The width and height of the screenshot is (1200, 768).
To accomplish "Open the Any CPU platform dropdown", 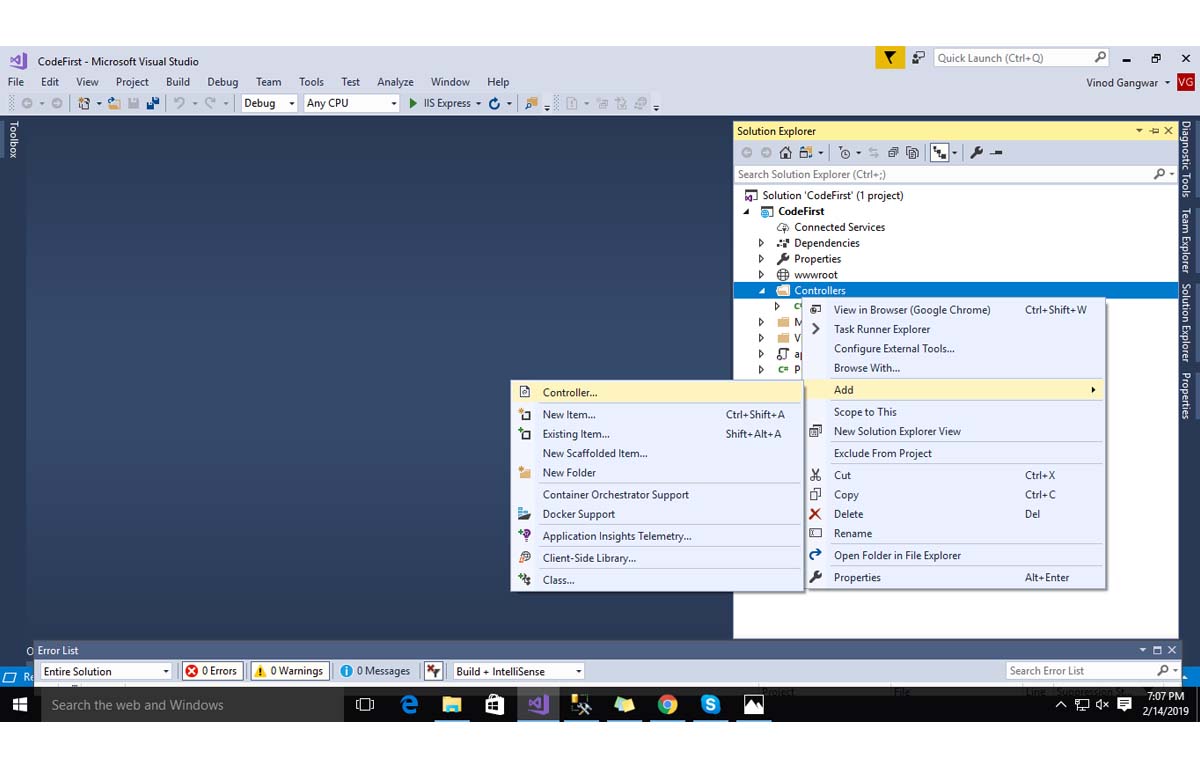I will tap(351, 103).
